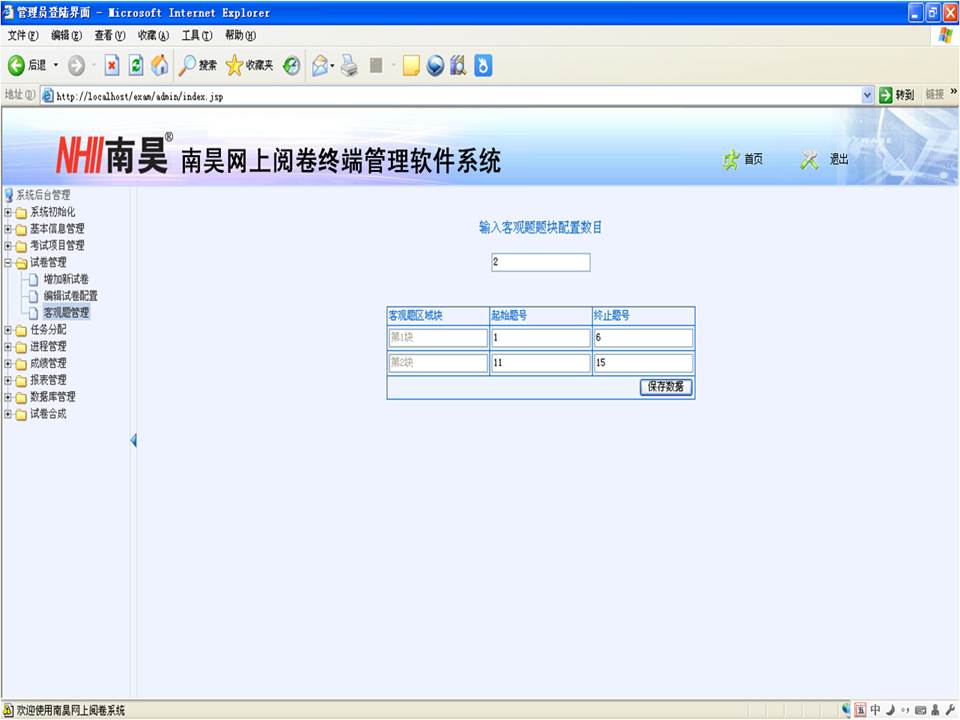Click the 首页 home link in header

click(x=744, y=160)
